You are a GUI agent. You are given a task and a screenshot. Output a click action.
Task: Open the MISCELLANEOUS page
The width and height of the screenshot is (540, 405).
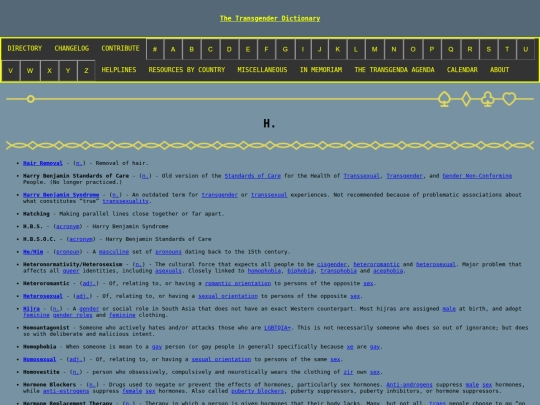[x=262, y=70]
